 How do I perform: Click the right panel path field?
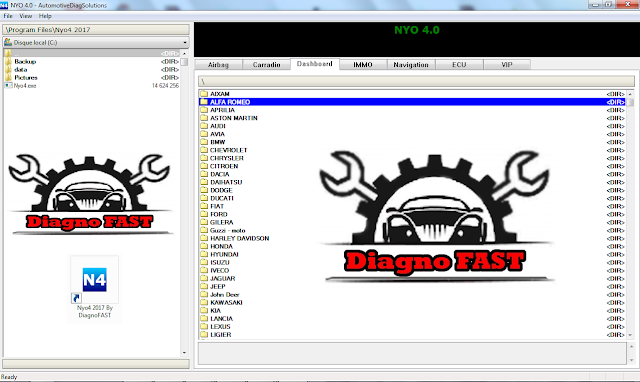(x=416, y=81)
